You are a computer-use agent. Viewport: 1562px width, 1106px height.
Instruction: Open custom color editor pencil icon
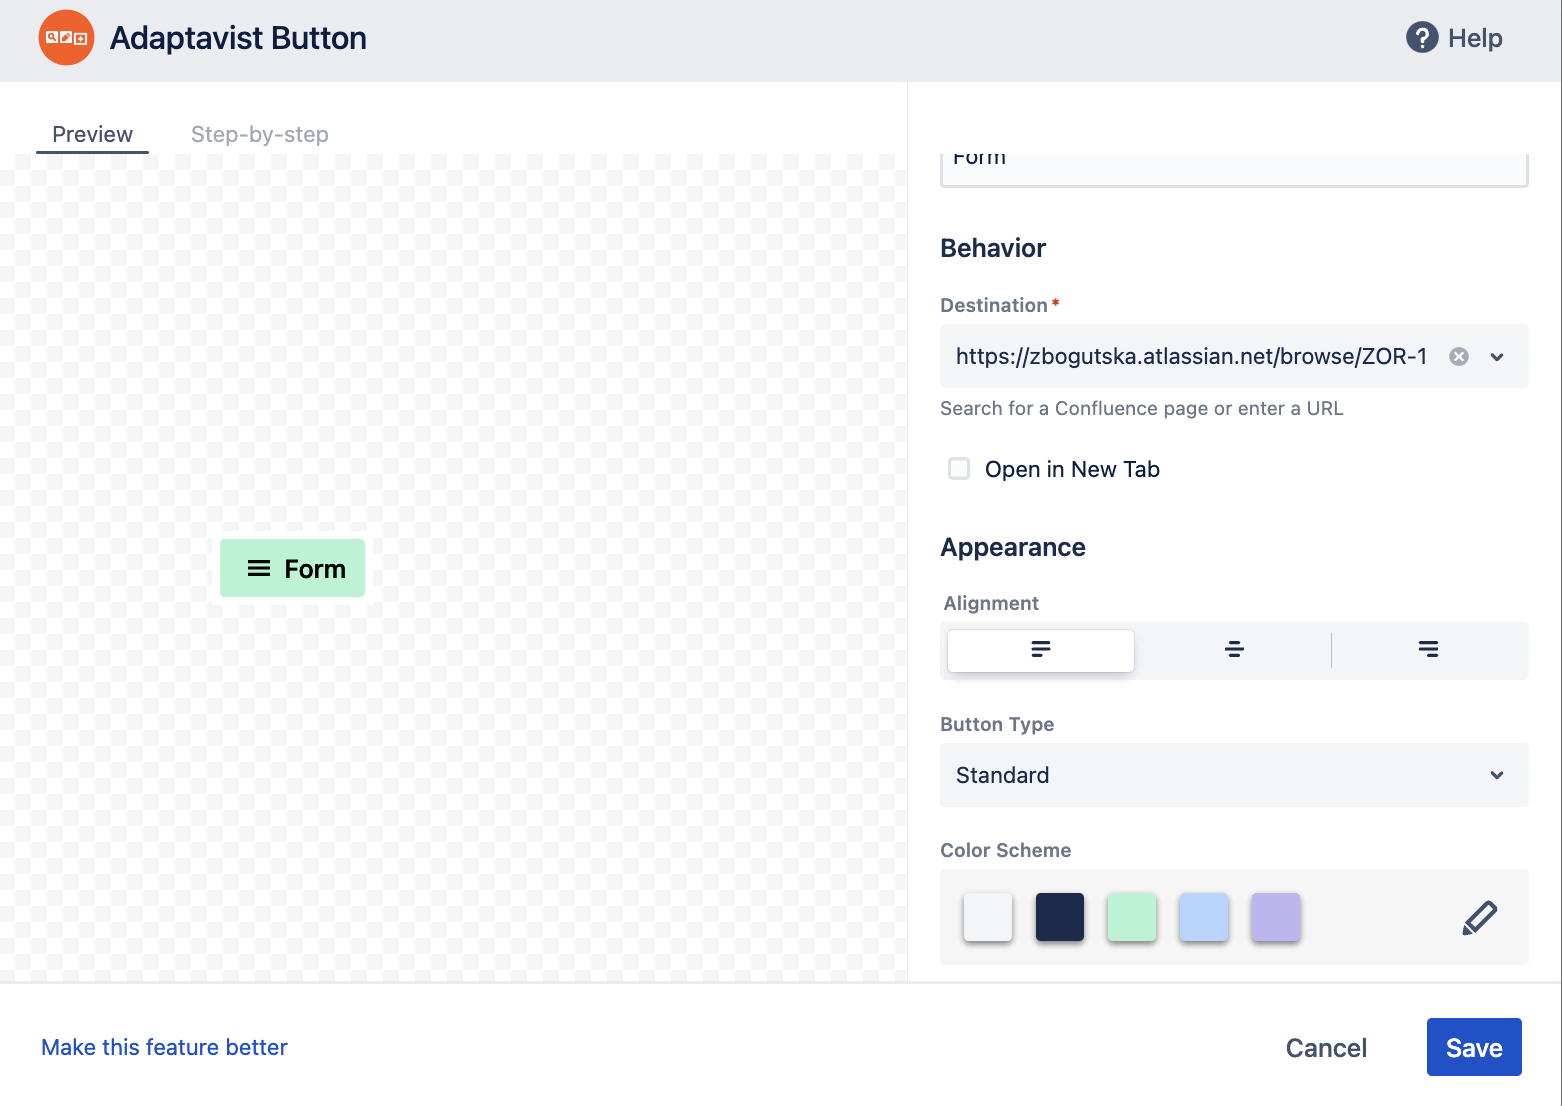(x=1479, y=917)
